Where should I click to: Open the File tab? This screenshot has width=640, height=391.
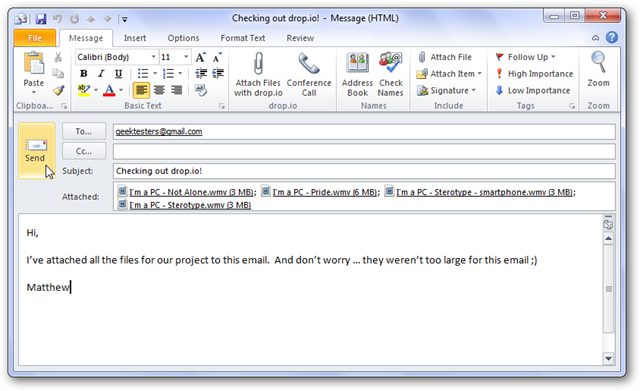[35, 38]
